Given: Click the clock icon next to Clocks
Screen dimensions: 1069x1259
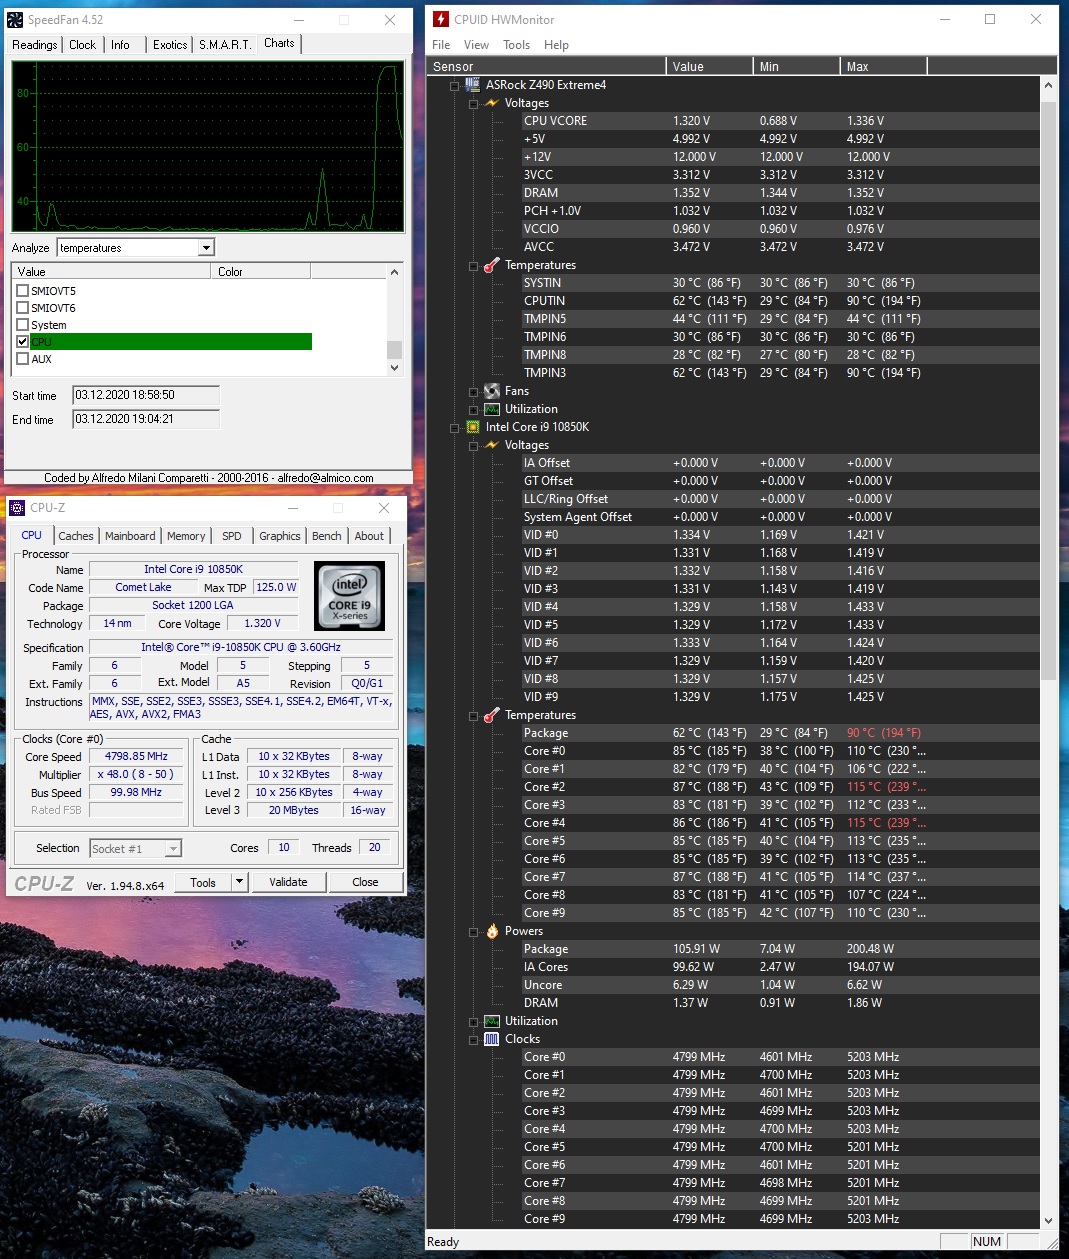Looking at the screenshot, I should coord(490,1039).
